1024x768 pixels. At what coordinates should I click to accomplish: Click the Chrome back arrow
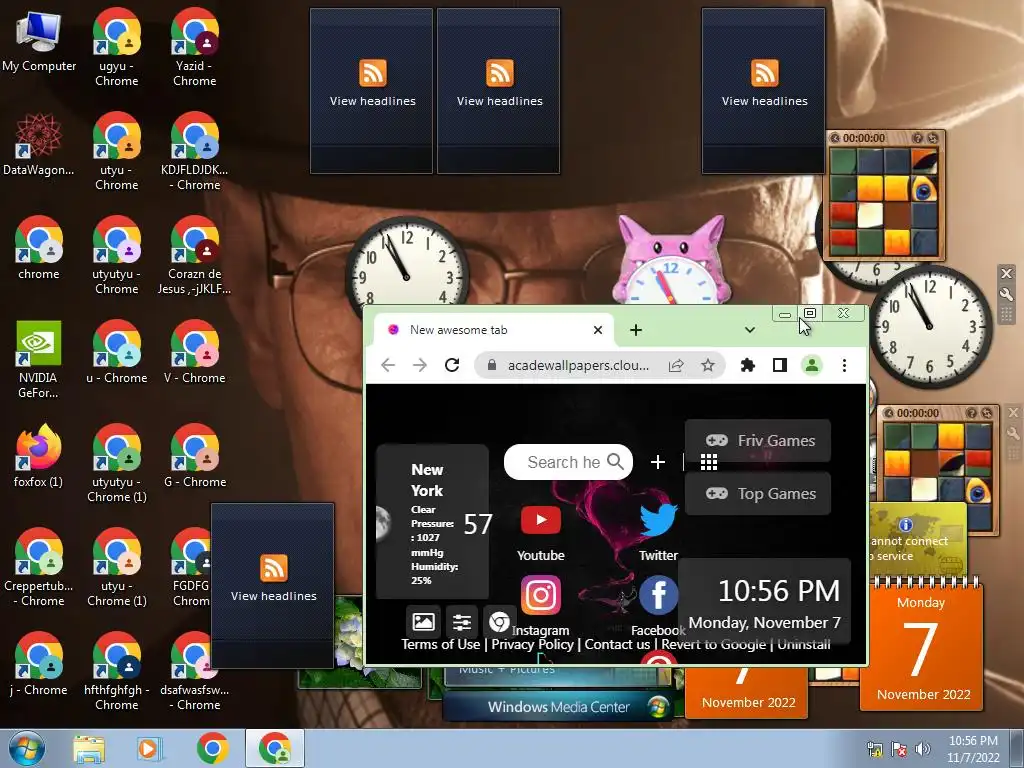coord(388,365)
